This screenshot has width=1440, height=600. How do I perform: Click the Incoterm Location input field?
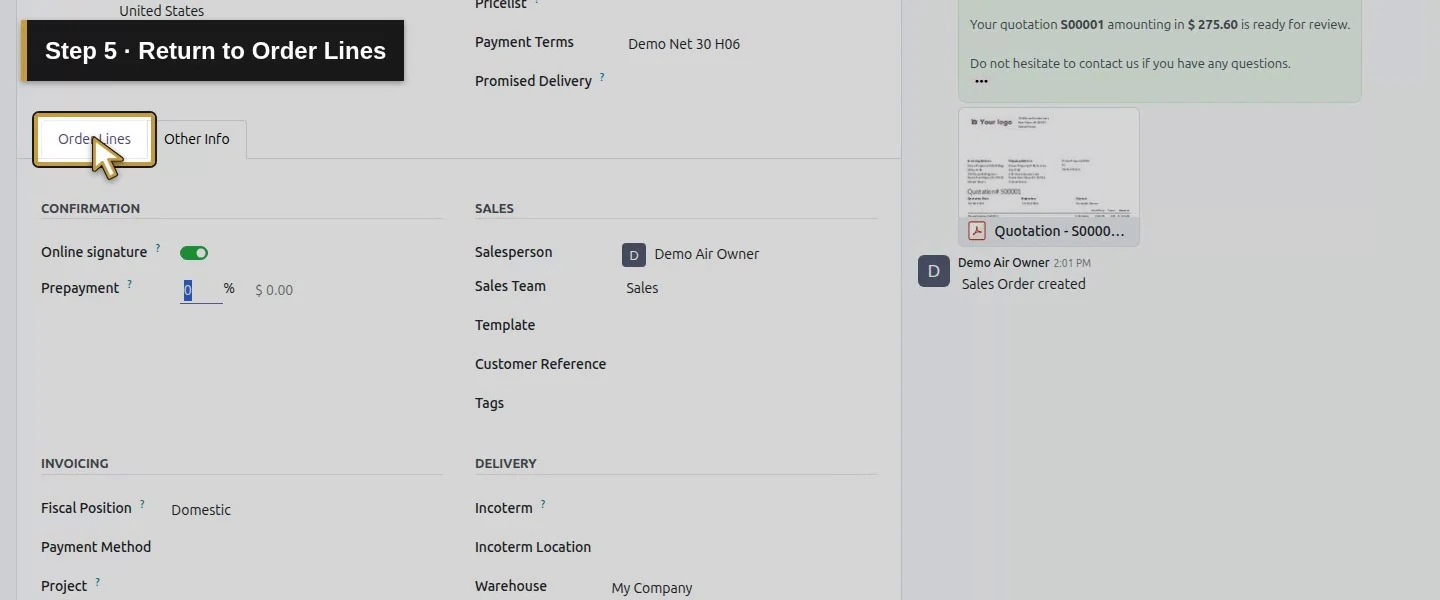click(742, 548)
